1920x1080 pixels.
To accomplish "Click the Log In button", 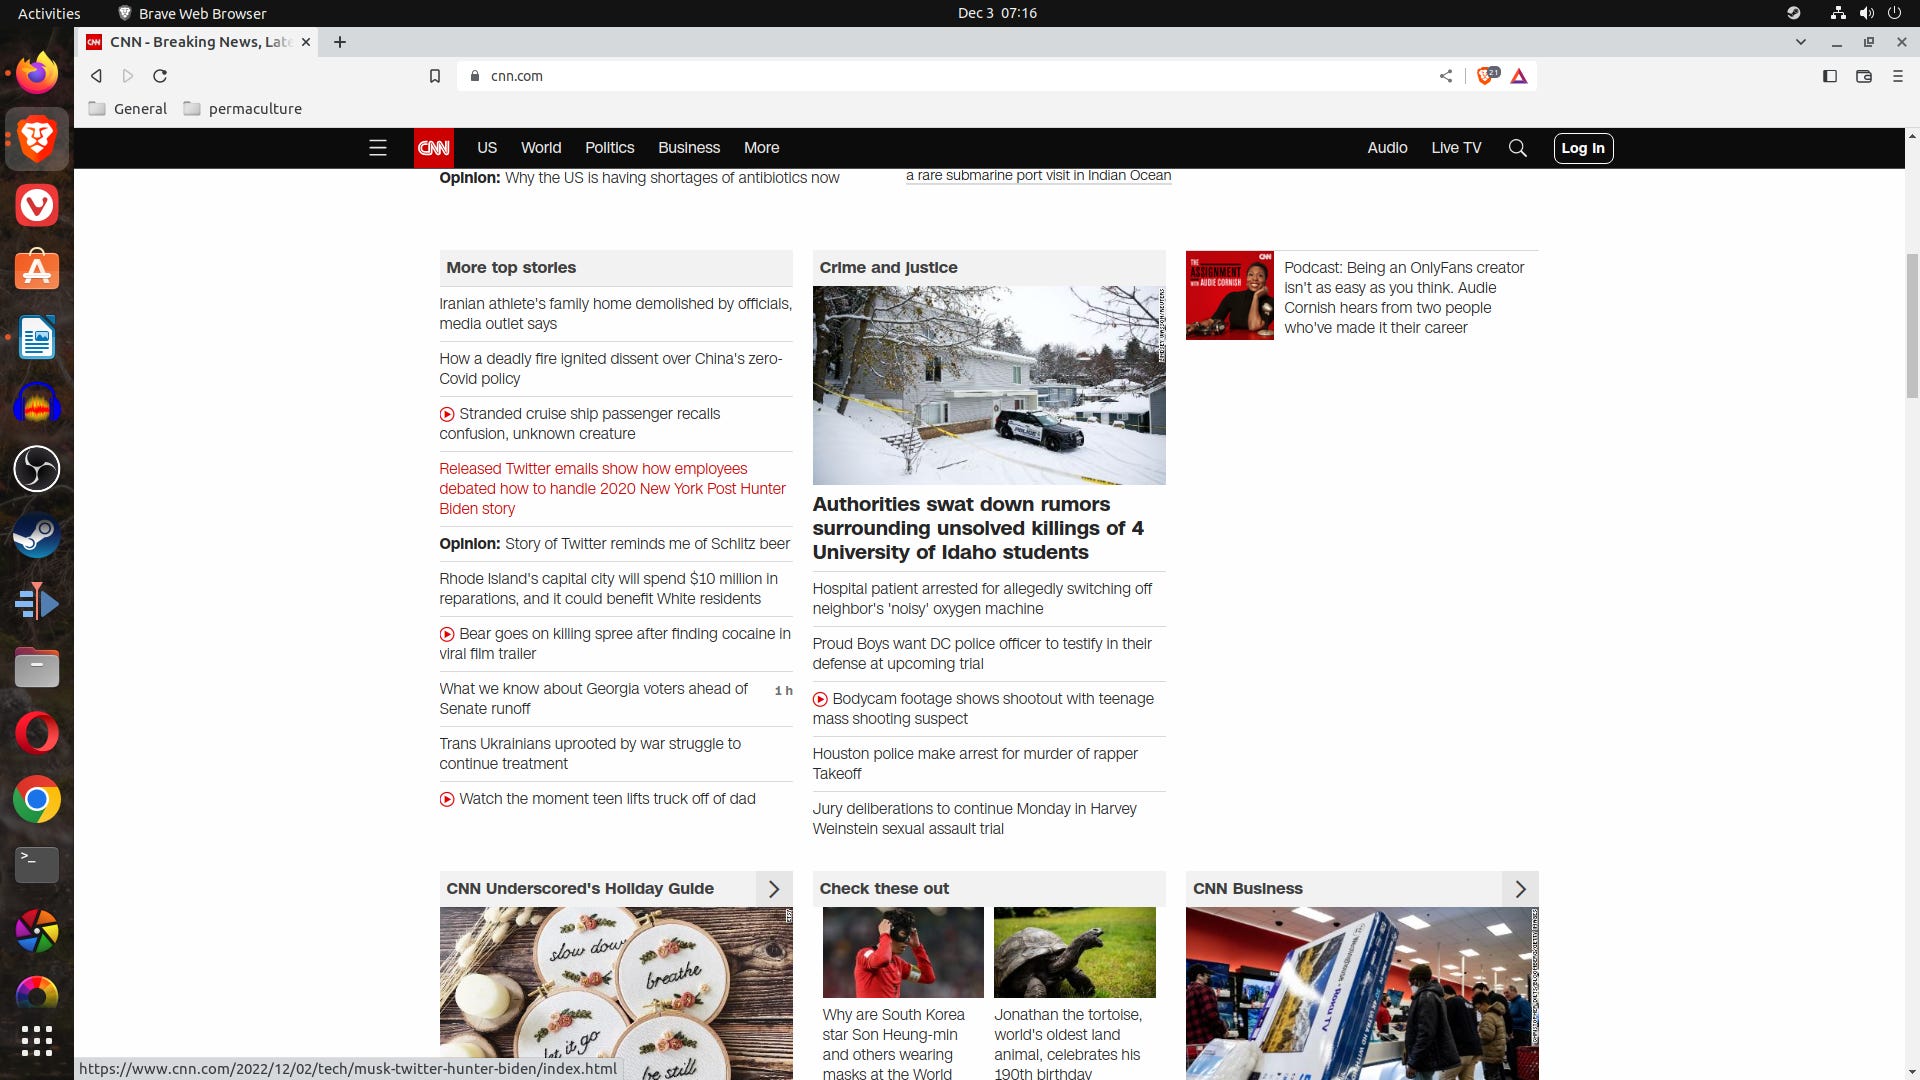I will click(x=1583, y=148).
